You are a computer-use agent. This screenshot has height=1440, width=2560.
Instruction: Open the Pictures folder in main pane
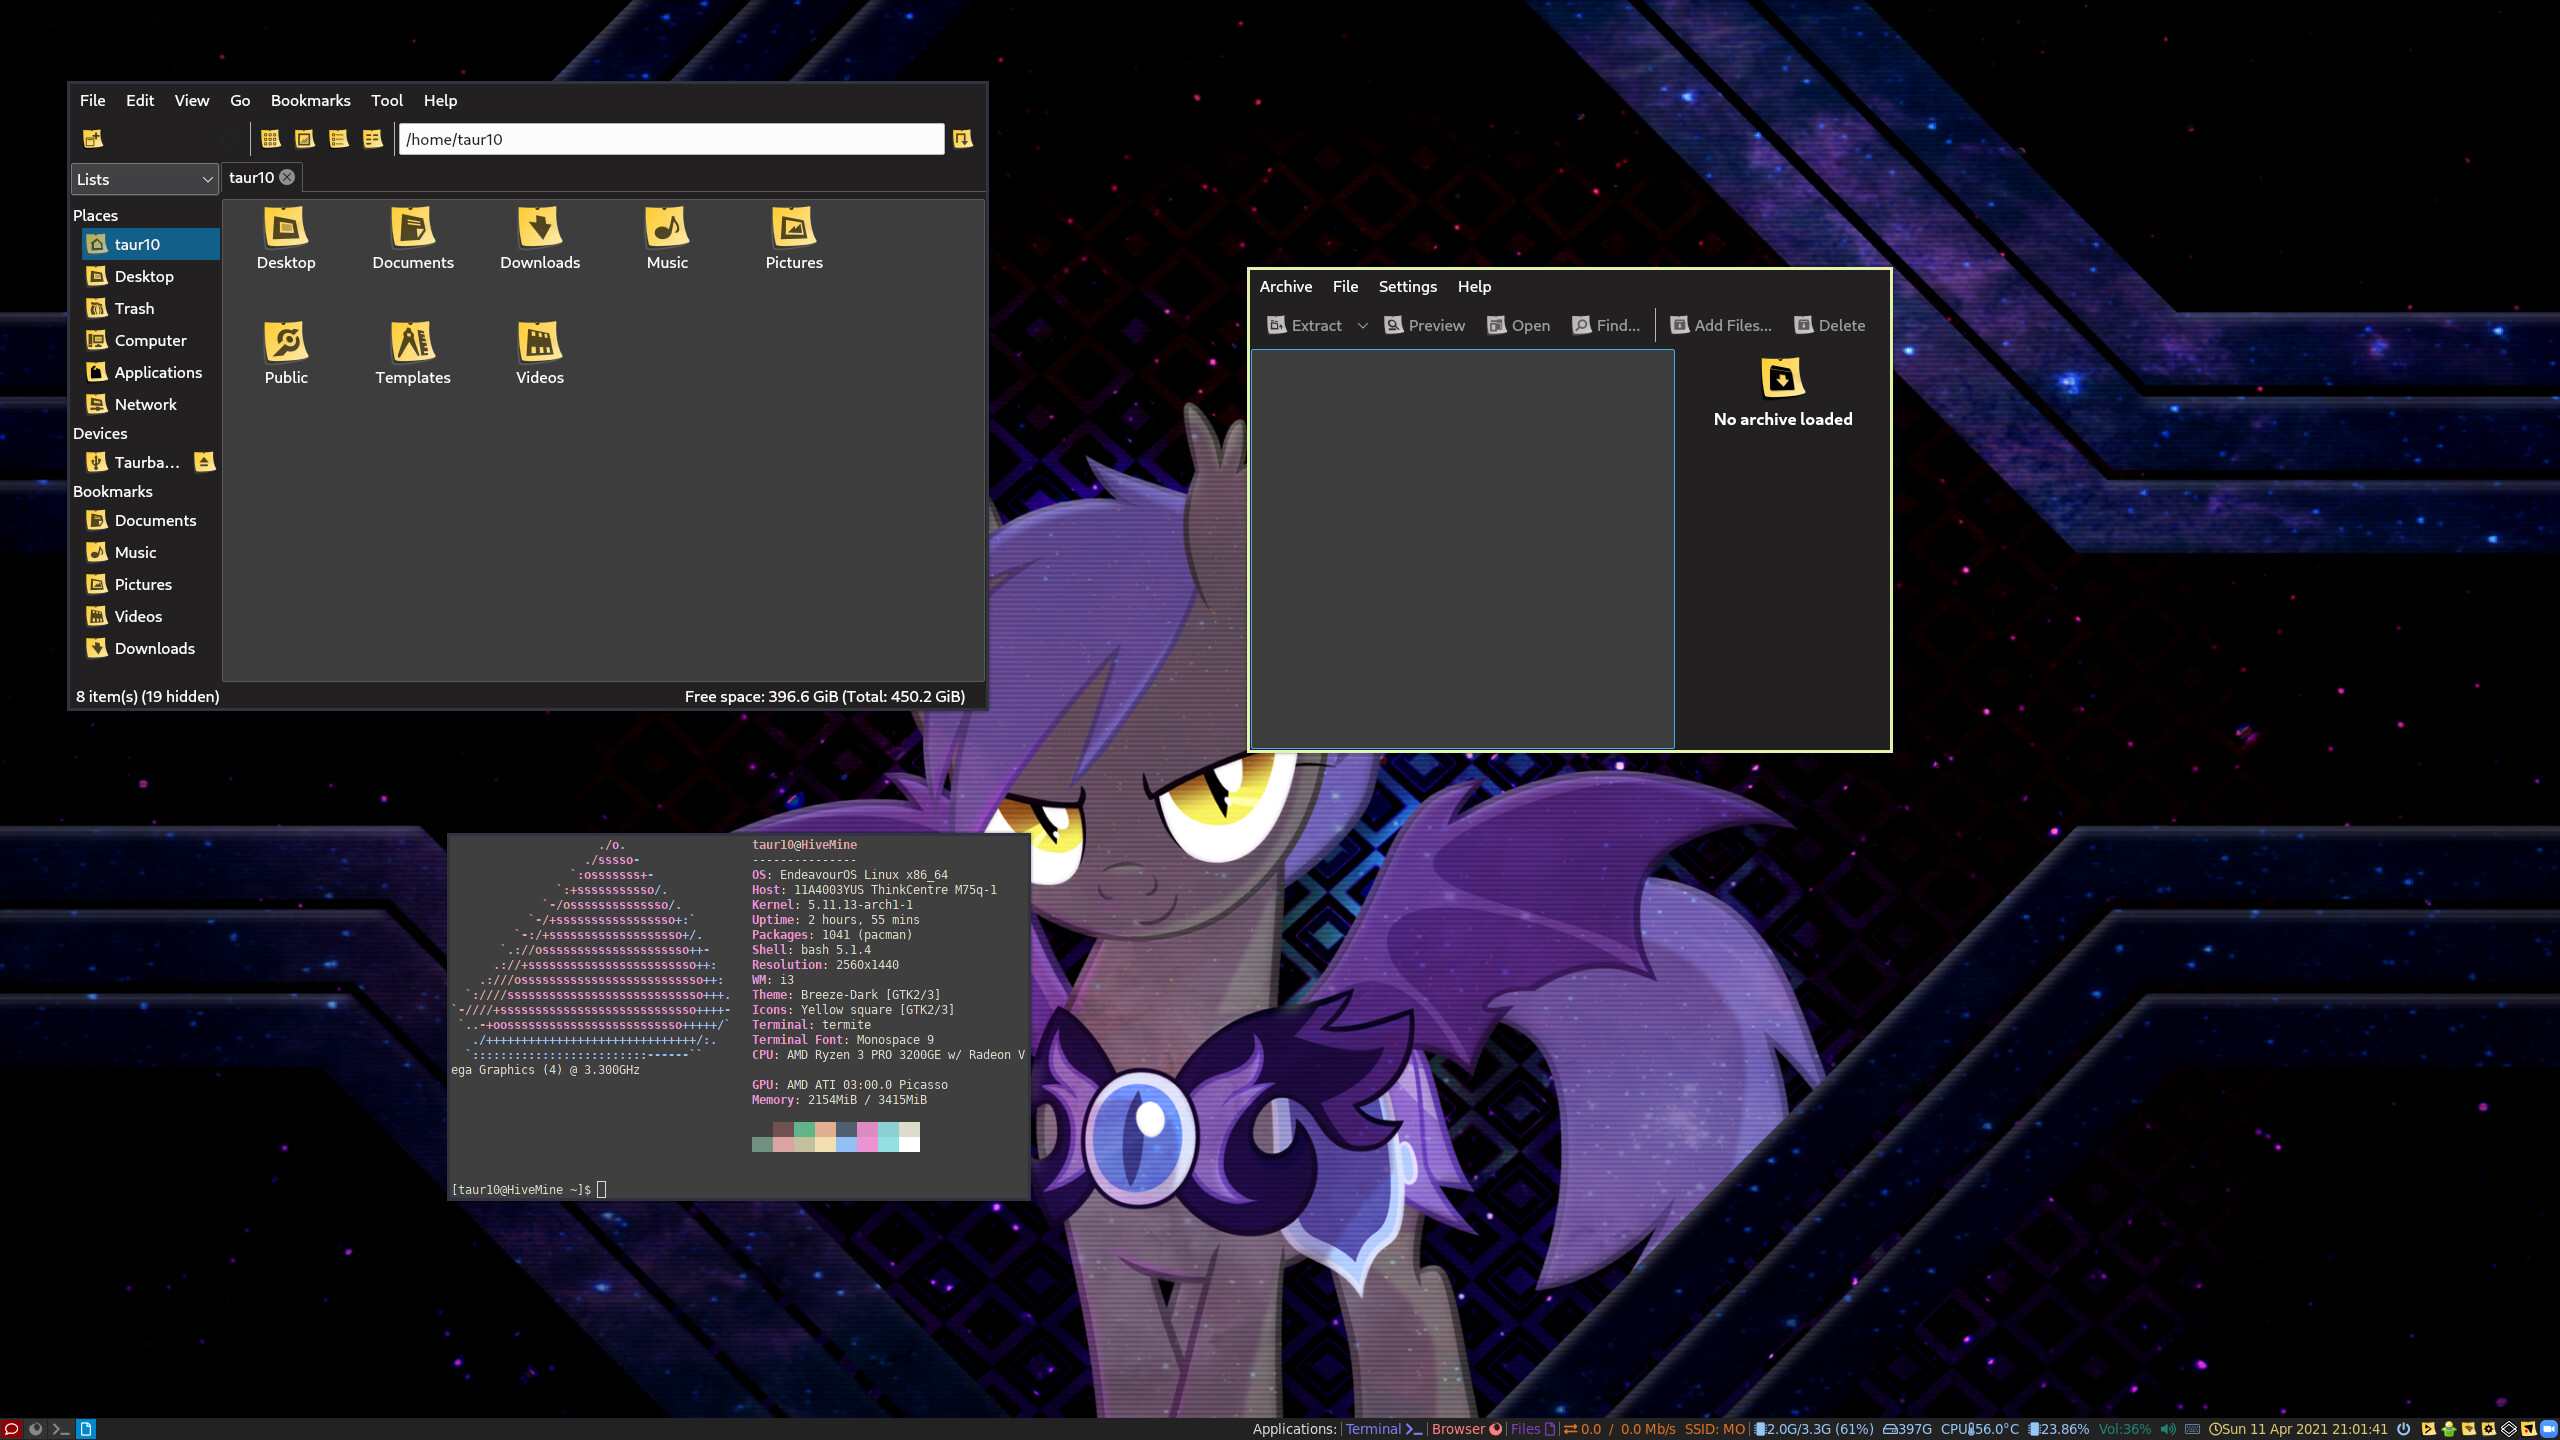click(x=794, y=238)
